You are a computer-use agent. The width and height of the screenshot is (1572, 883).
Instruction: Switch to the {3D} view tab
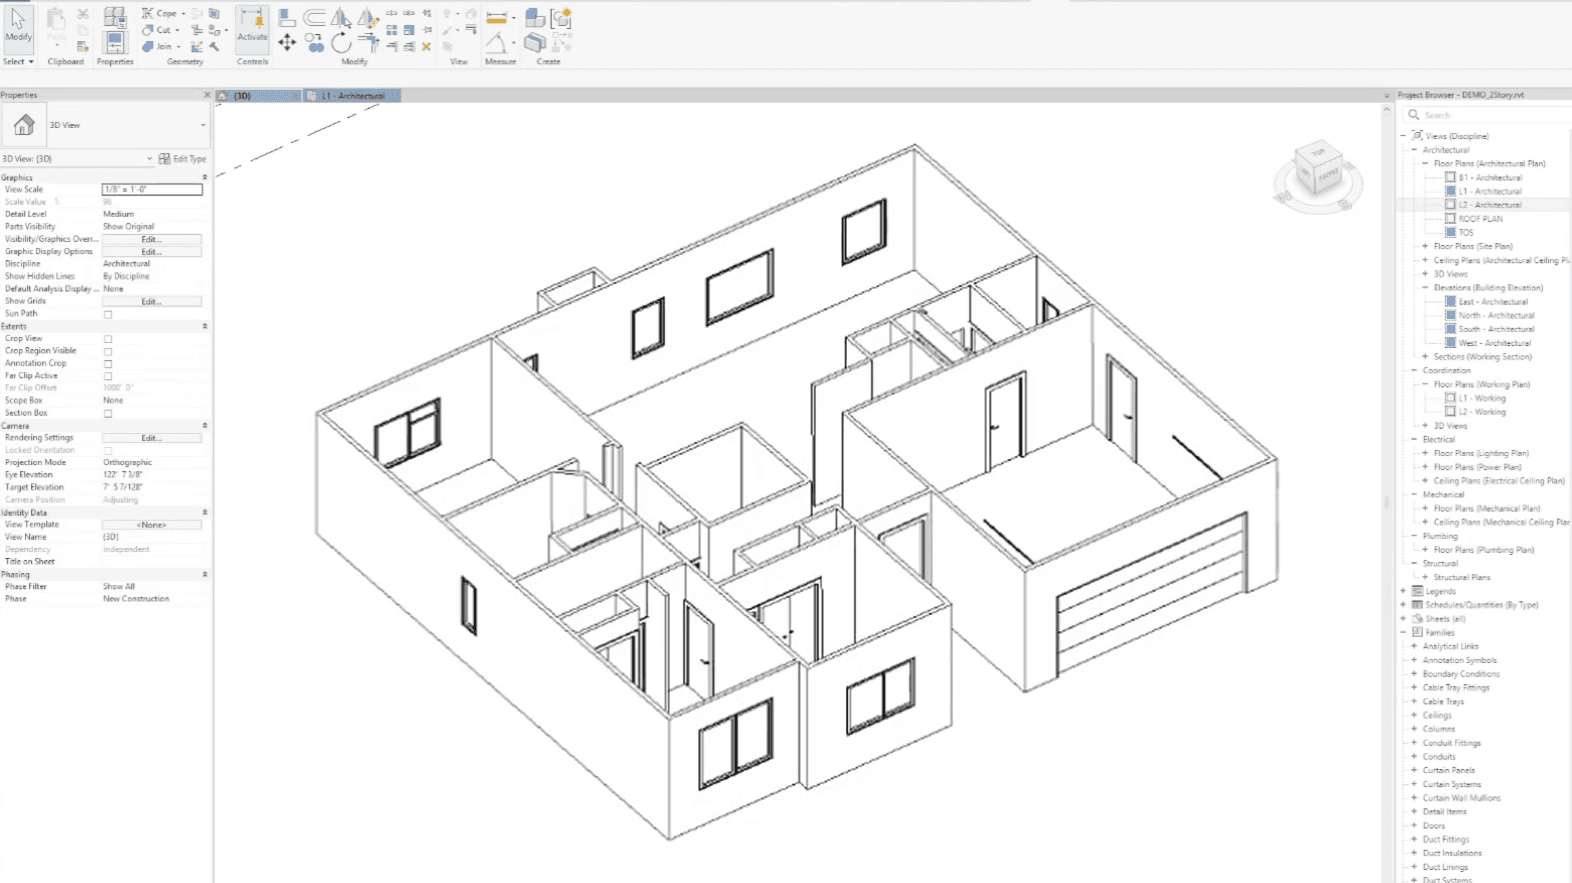point(259,96)
